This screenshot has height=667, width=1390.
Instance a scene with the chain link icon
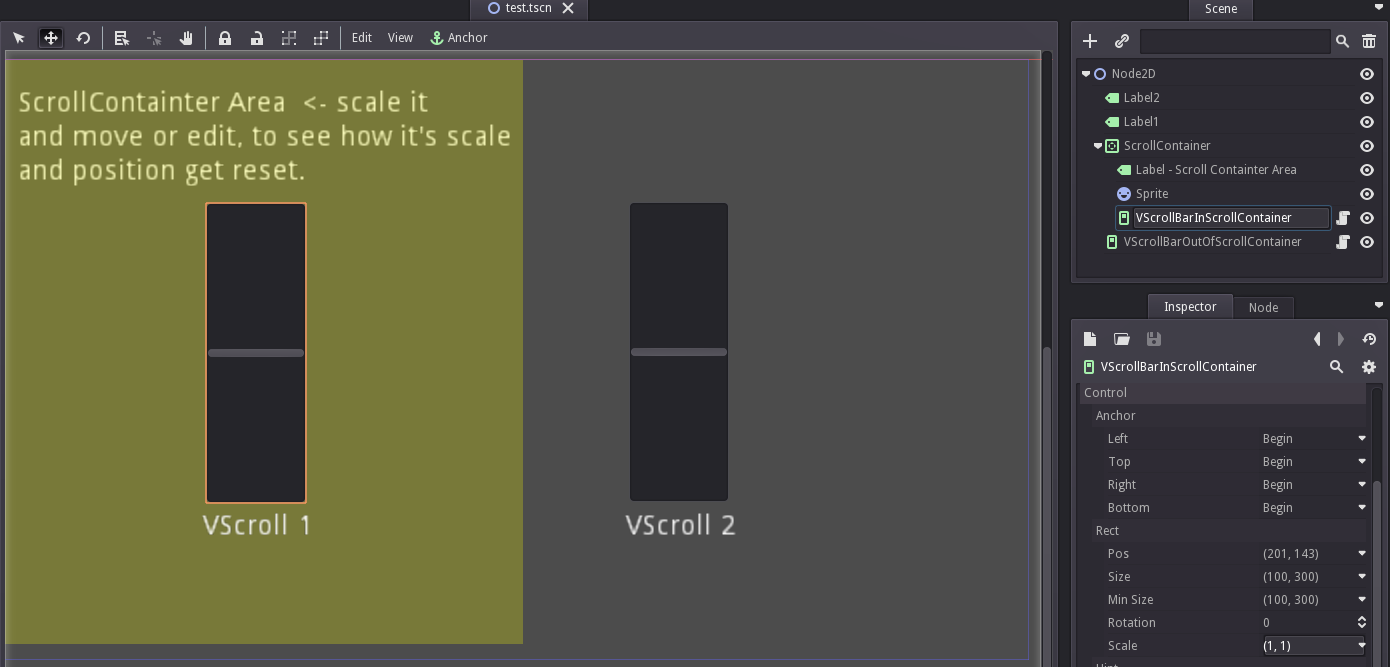[1122, 41]
